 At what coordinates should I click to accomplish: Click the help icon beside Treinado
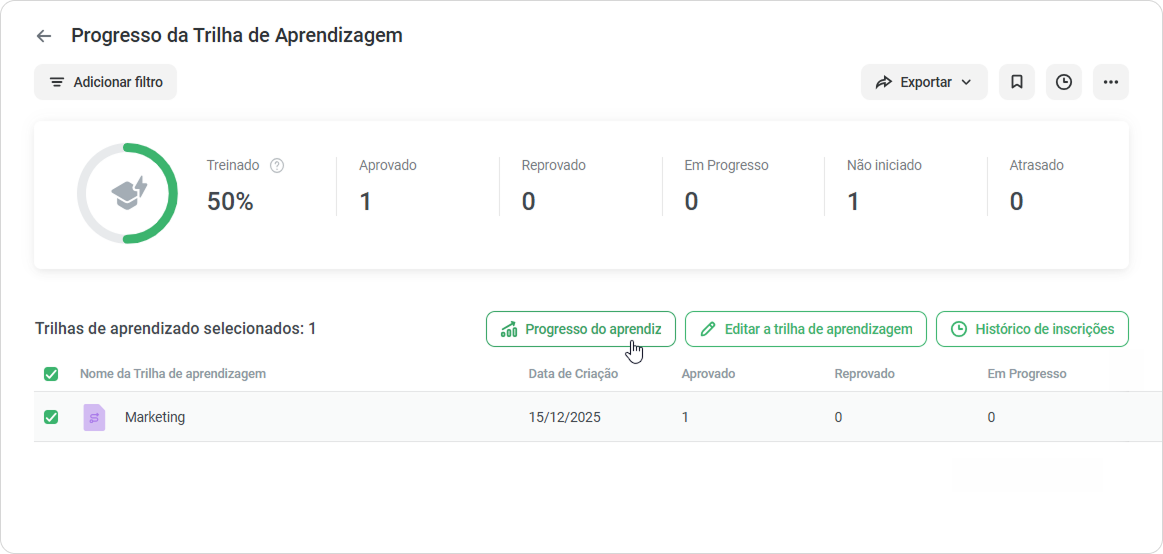[277, 165]
